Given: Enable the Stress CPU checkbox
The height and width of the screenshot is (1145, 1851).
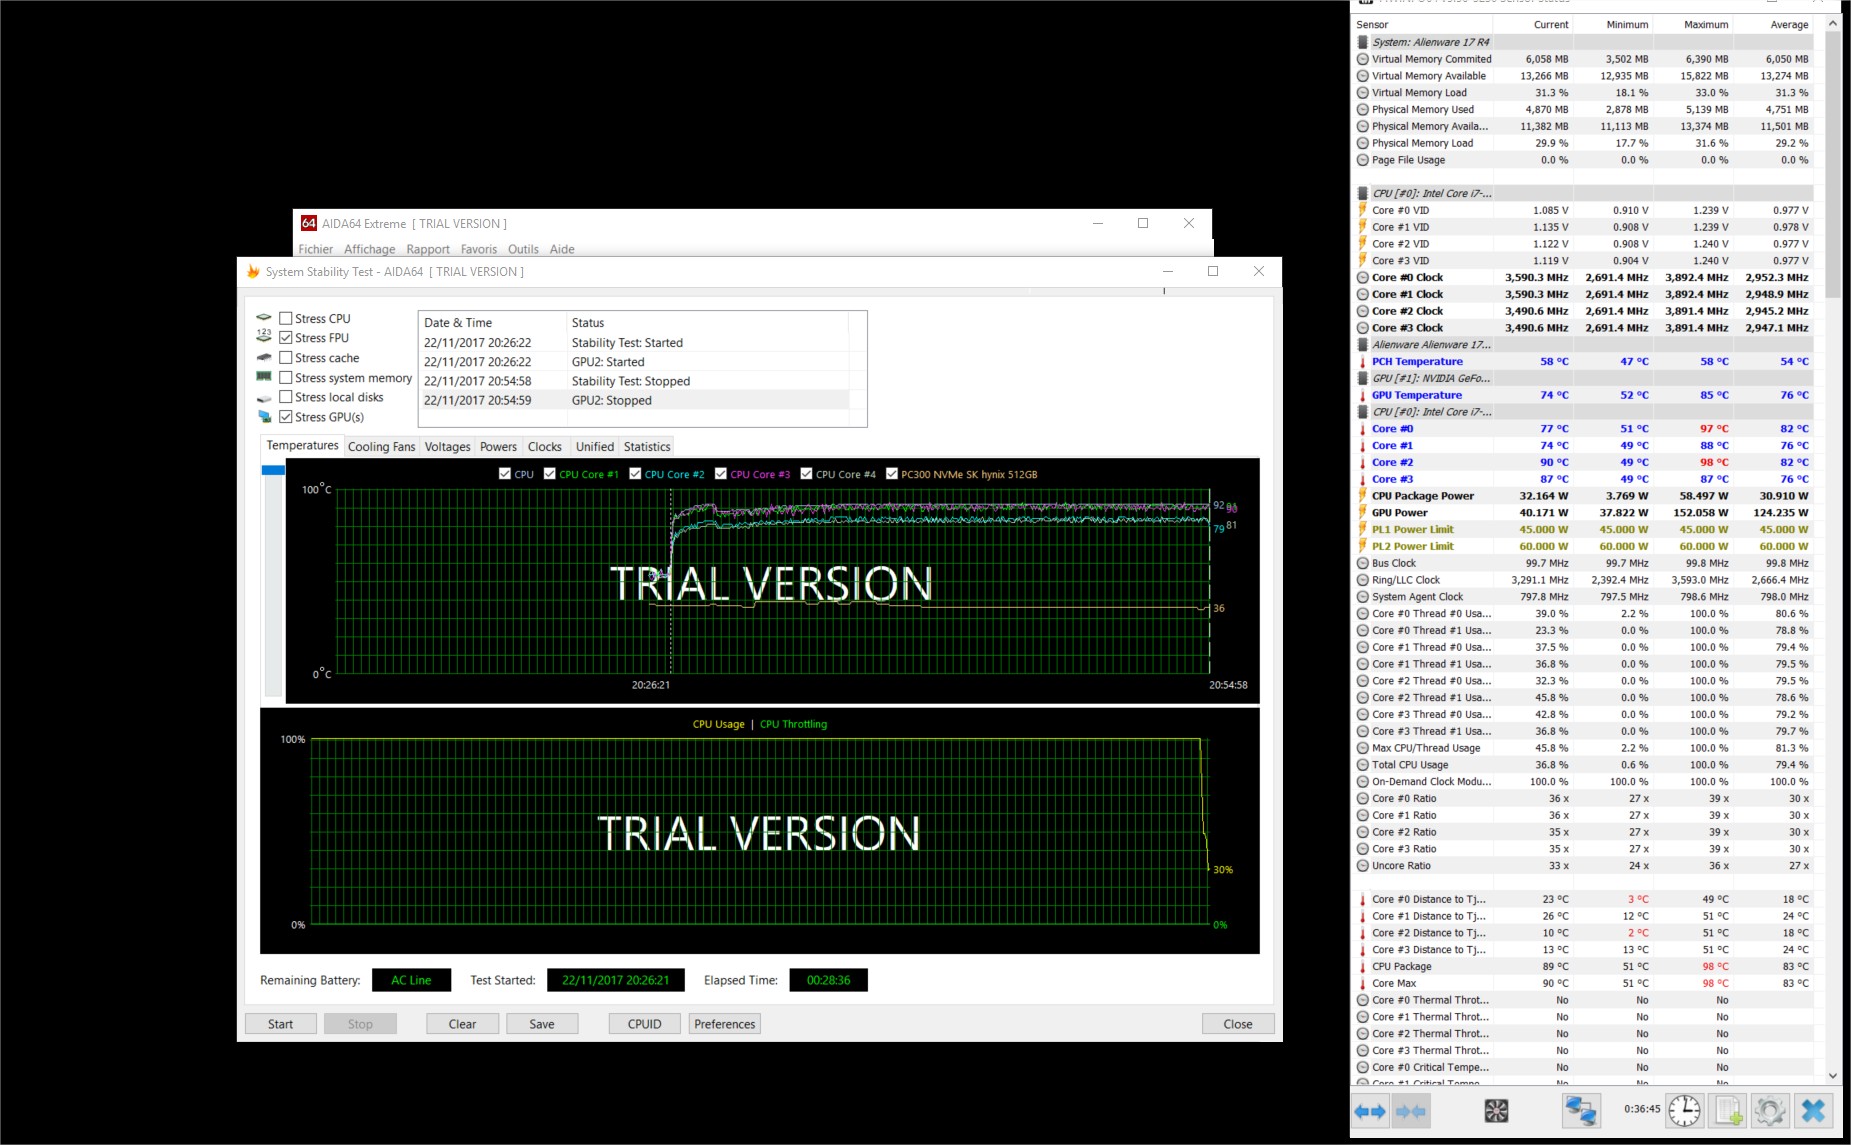Looking at the screenshot, I should point(285,318).
